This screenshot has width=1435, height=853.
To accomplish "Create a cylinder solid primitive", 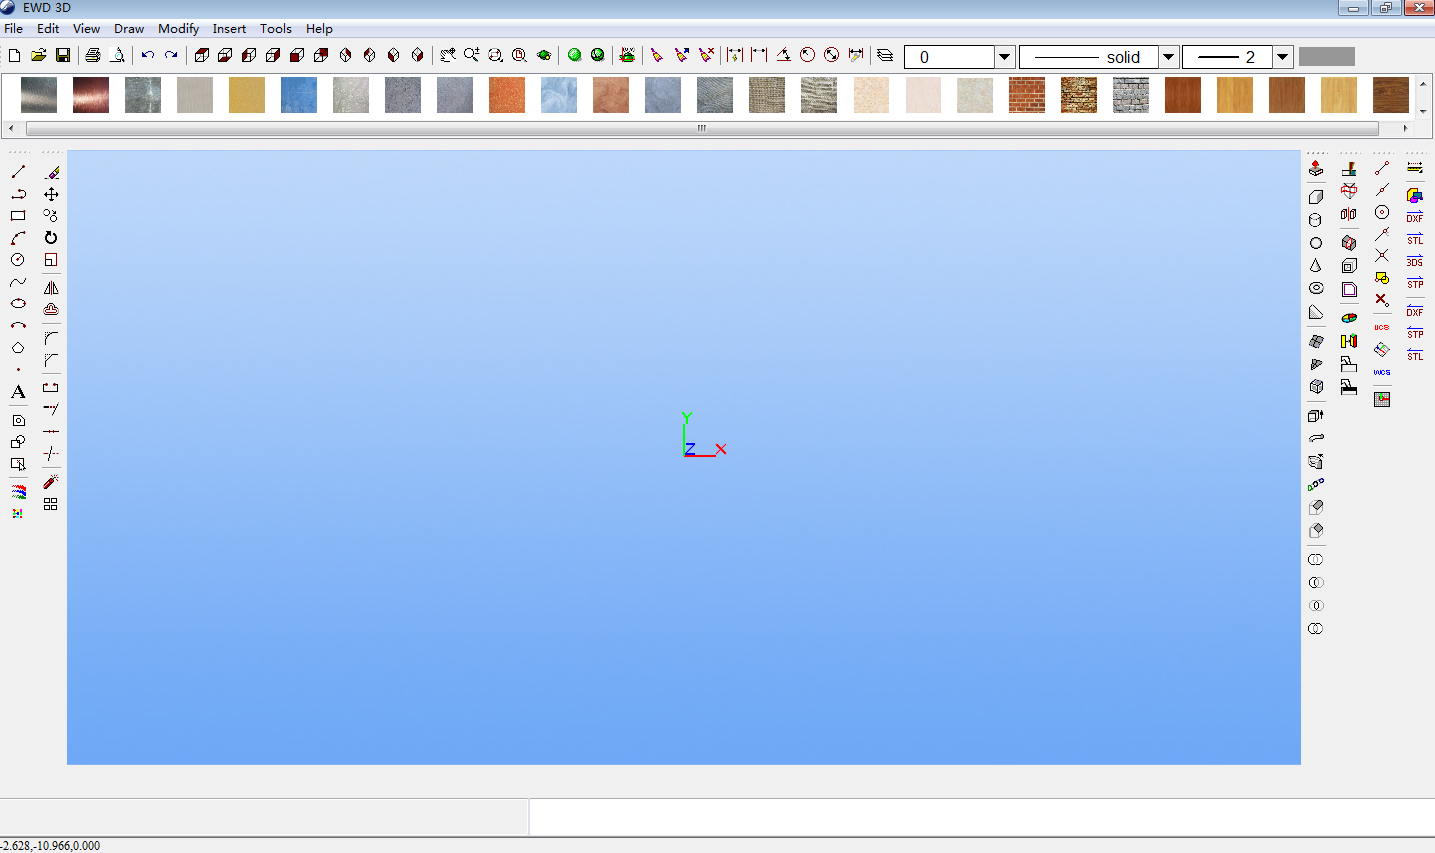I will [x=1316, y=220].
